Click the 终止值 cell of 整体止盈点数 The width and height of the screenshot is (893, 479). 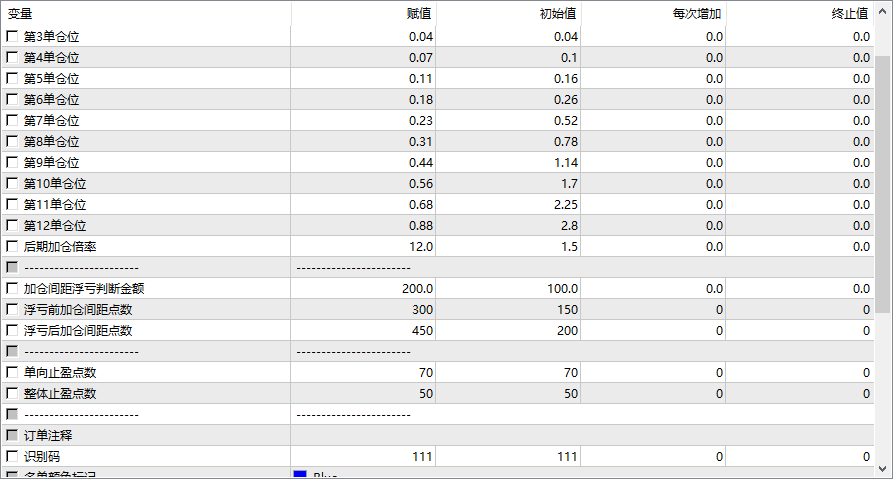tap(800, 394)
